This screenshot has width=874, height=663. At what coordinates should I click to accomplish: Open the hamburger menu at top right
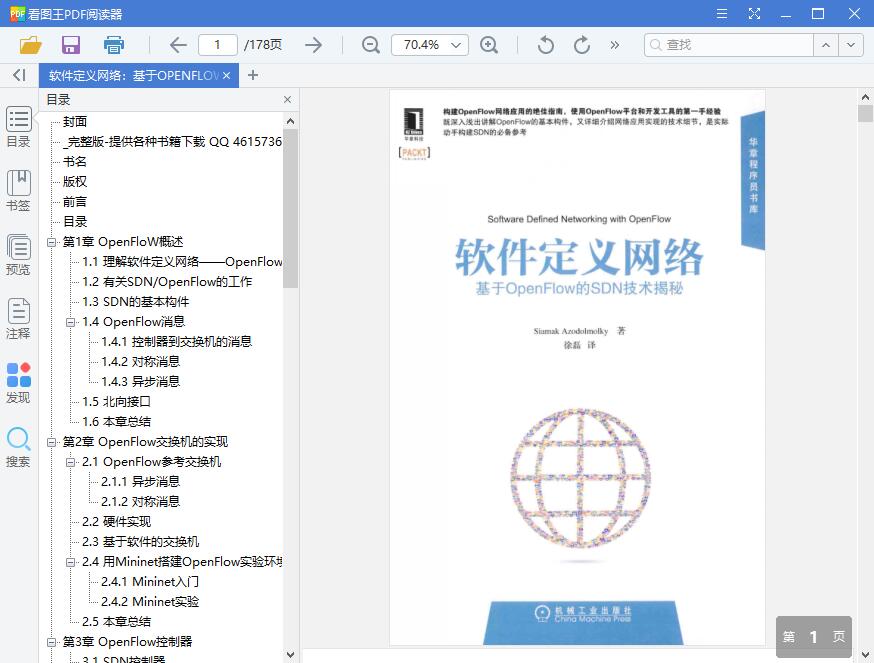[x=721, y=14]
